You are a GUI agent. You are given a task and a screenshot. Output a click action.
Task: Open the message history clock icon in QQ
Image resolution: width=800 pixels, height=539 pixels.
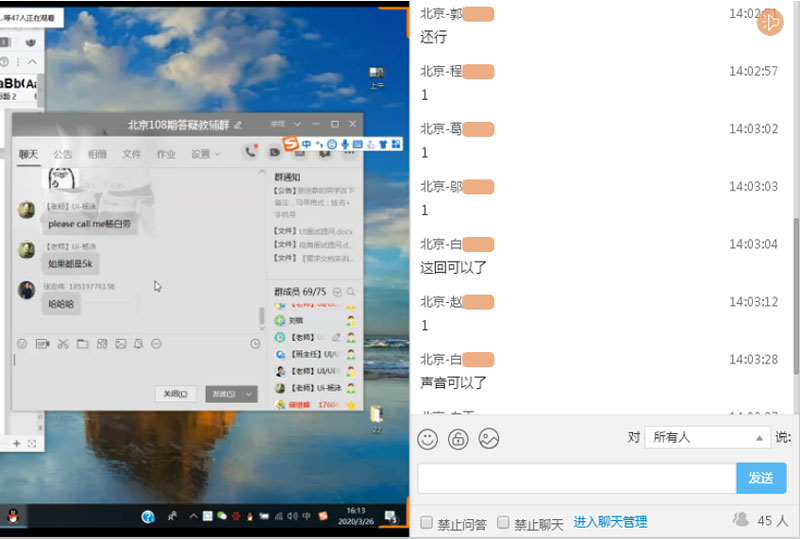point(255,344)
